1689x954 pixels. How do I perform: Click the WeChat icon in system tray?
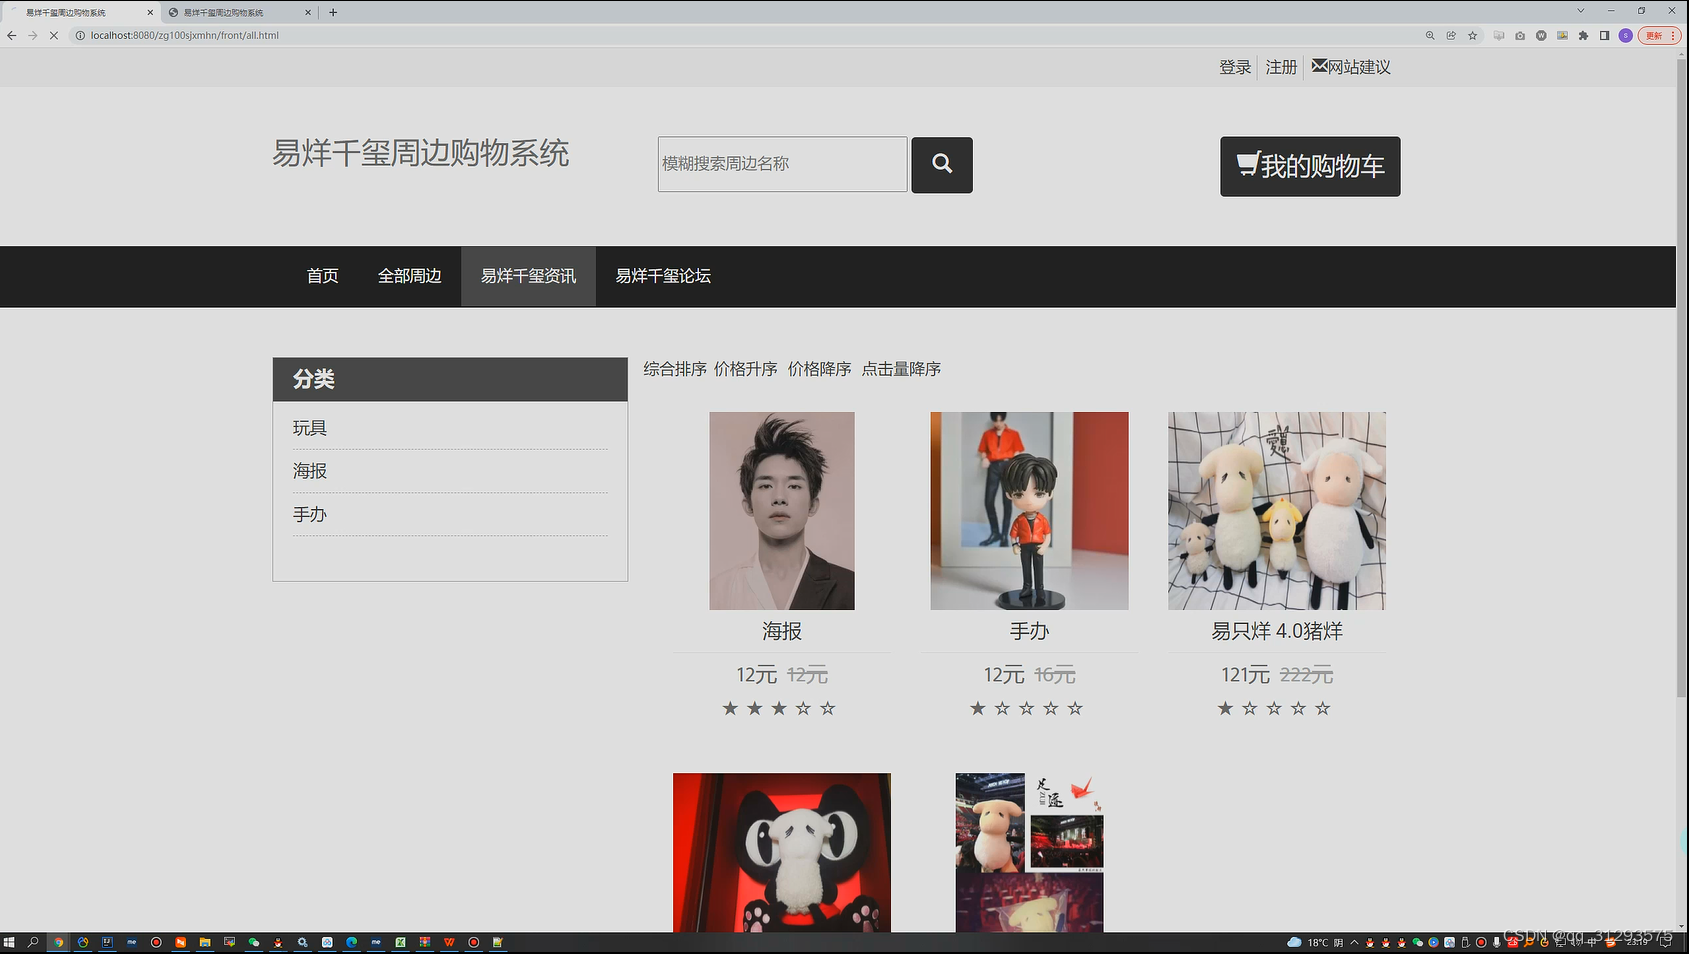1418,942
